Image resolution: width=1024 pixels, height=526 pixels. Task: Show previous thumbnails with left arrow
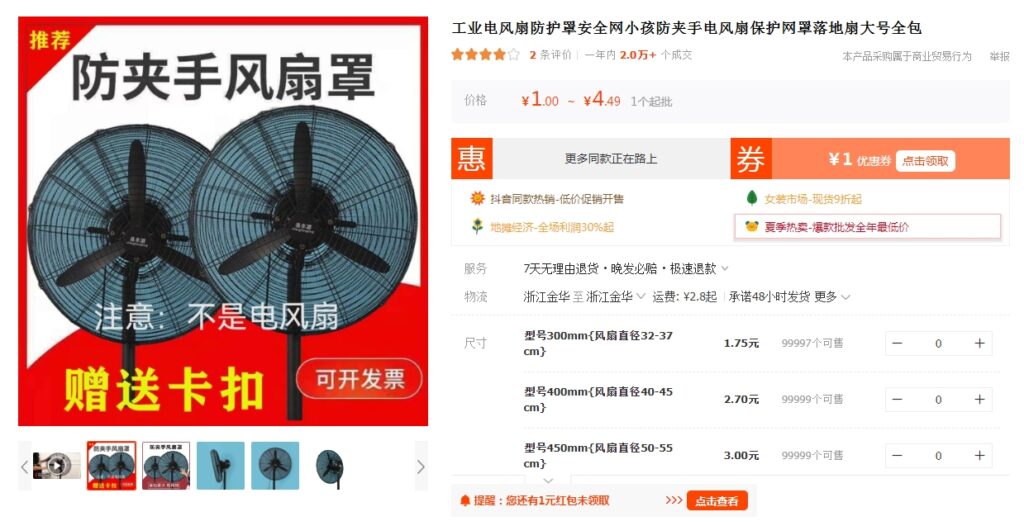[25, 467]
